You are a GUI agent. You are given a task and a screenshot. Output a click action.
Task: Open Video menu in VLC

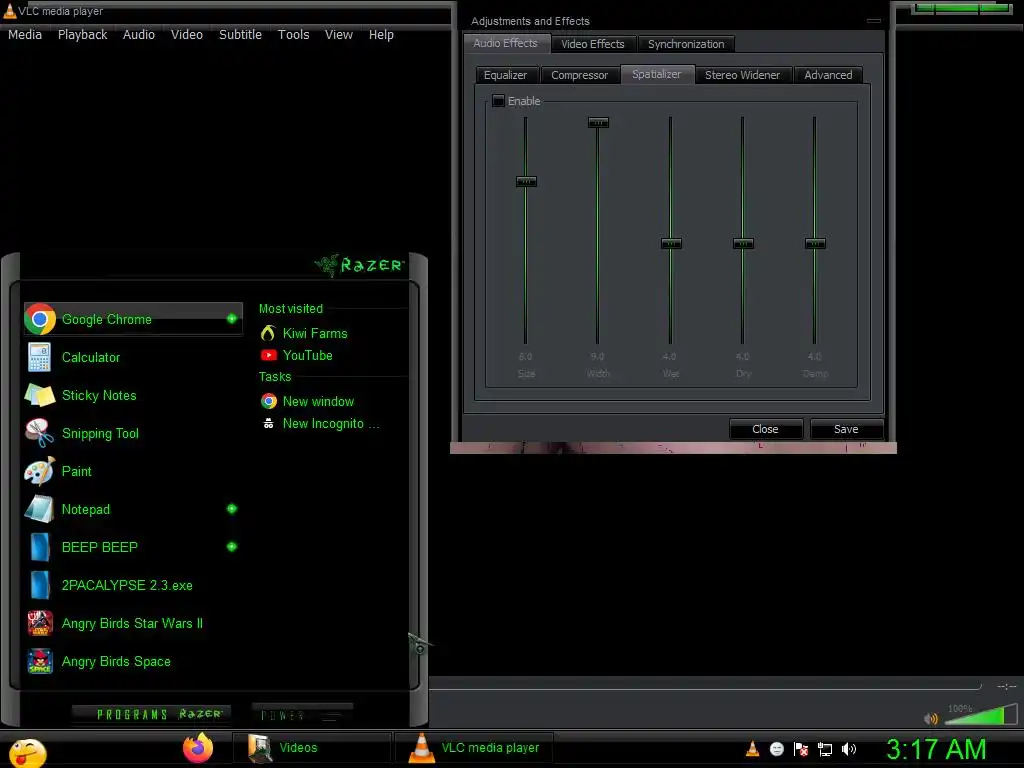(x=187, y=35)
